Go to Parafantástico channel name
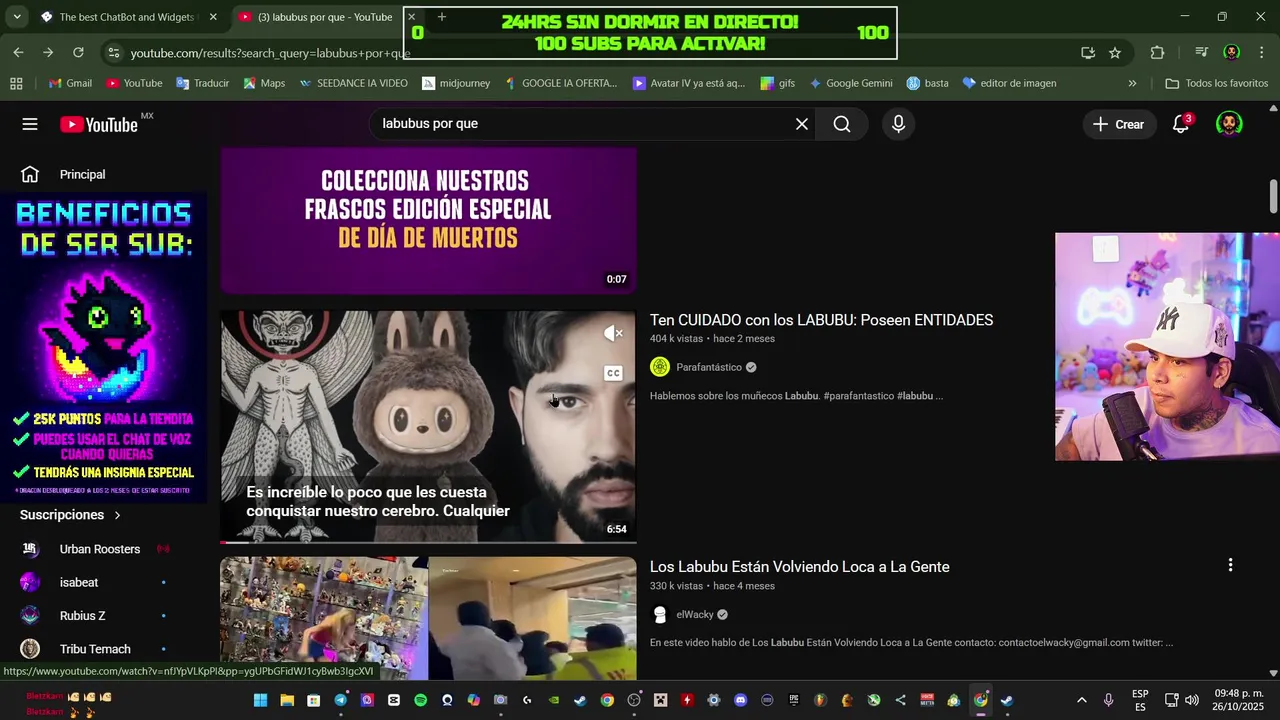This screenshot has width=1280, height=720. (709, 367)
